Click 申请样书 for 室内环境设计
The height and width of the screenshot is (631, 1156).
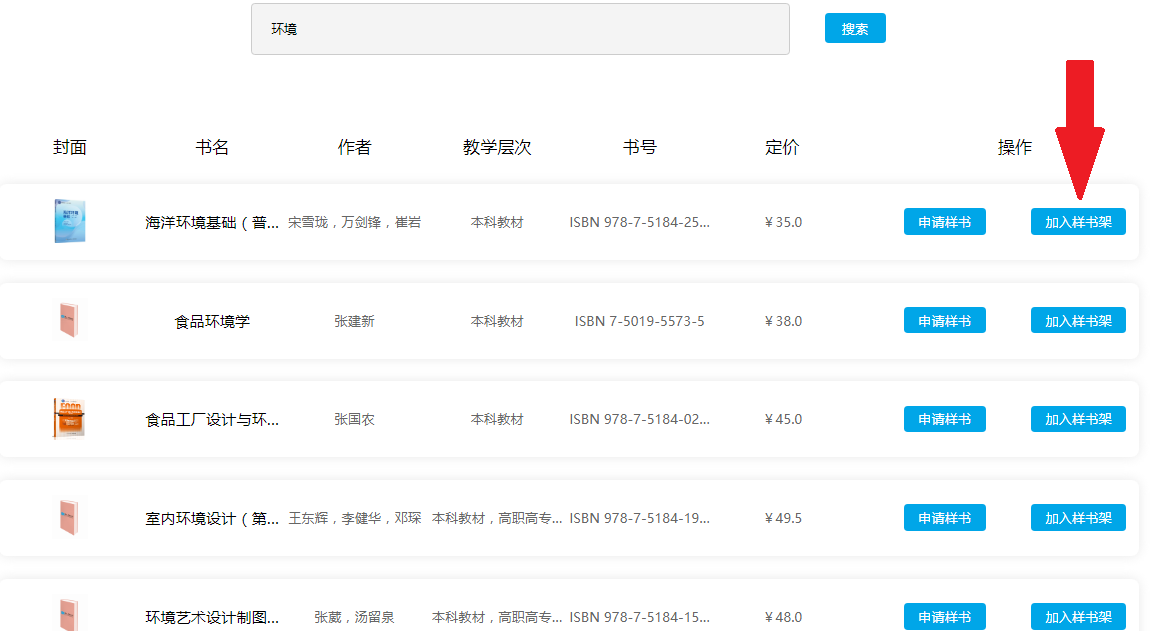pos(944,518)
